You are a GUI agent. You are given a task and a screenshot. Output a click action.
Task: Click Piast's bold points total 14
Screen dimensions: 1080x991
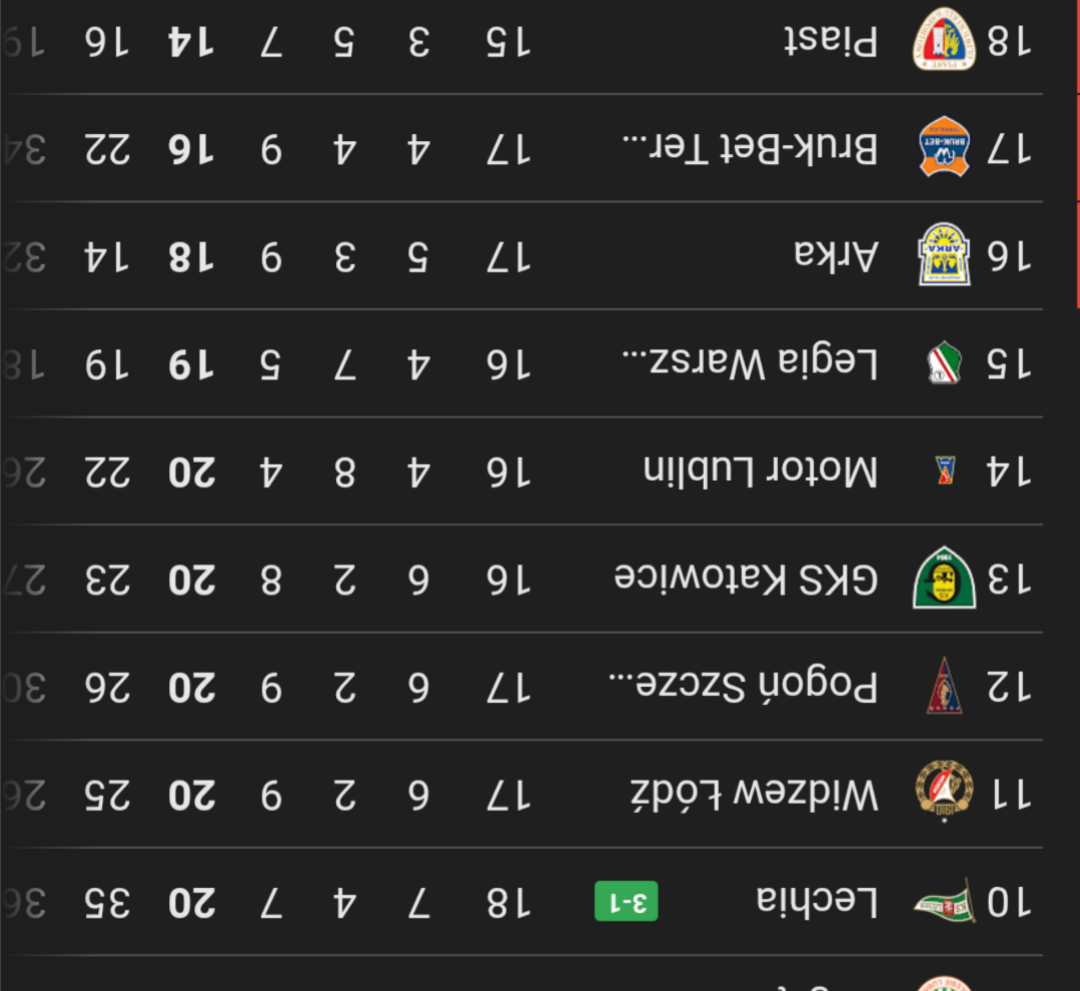click(191, 41)
